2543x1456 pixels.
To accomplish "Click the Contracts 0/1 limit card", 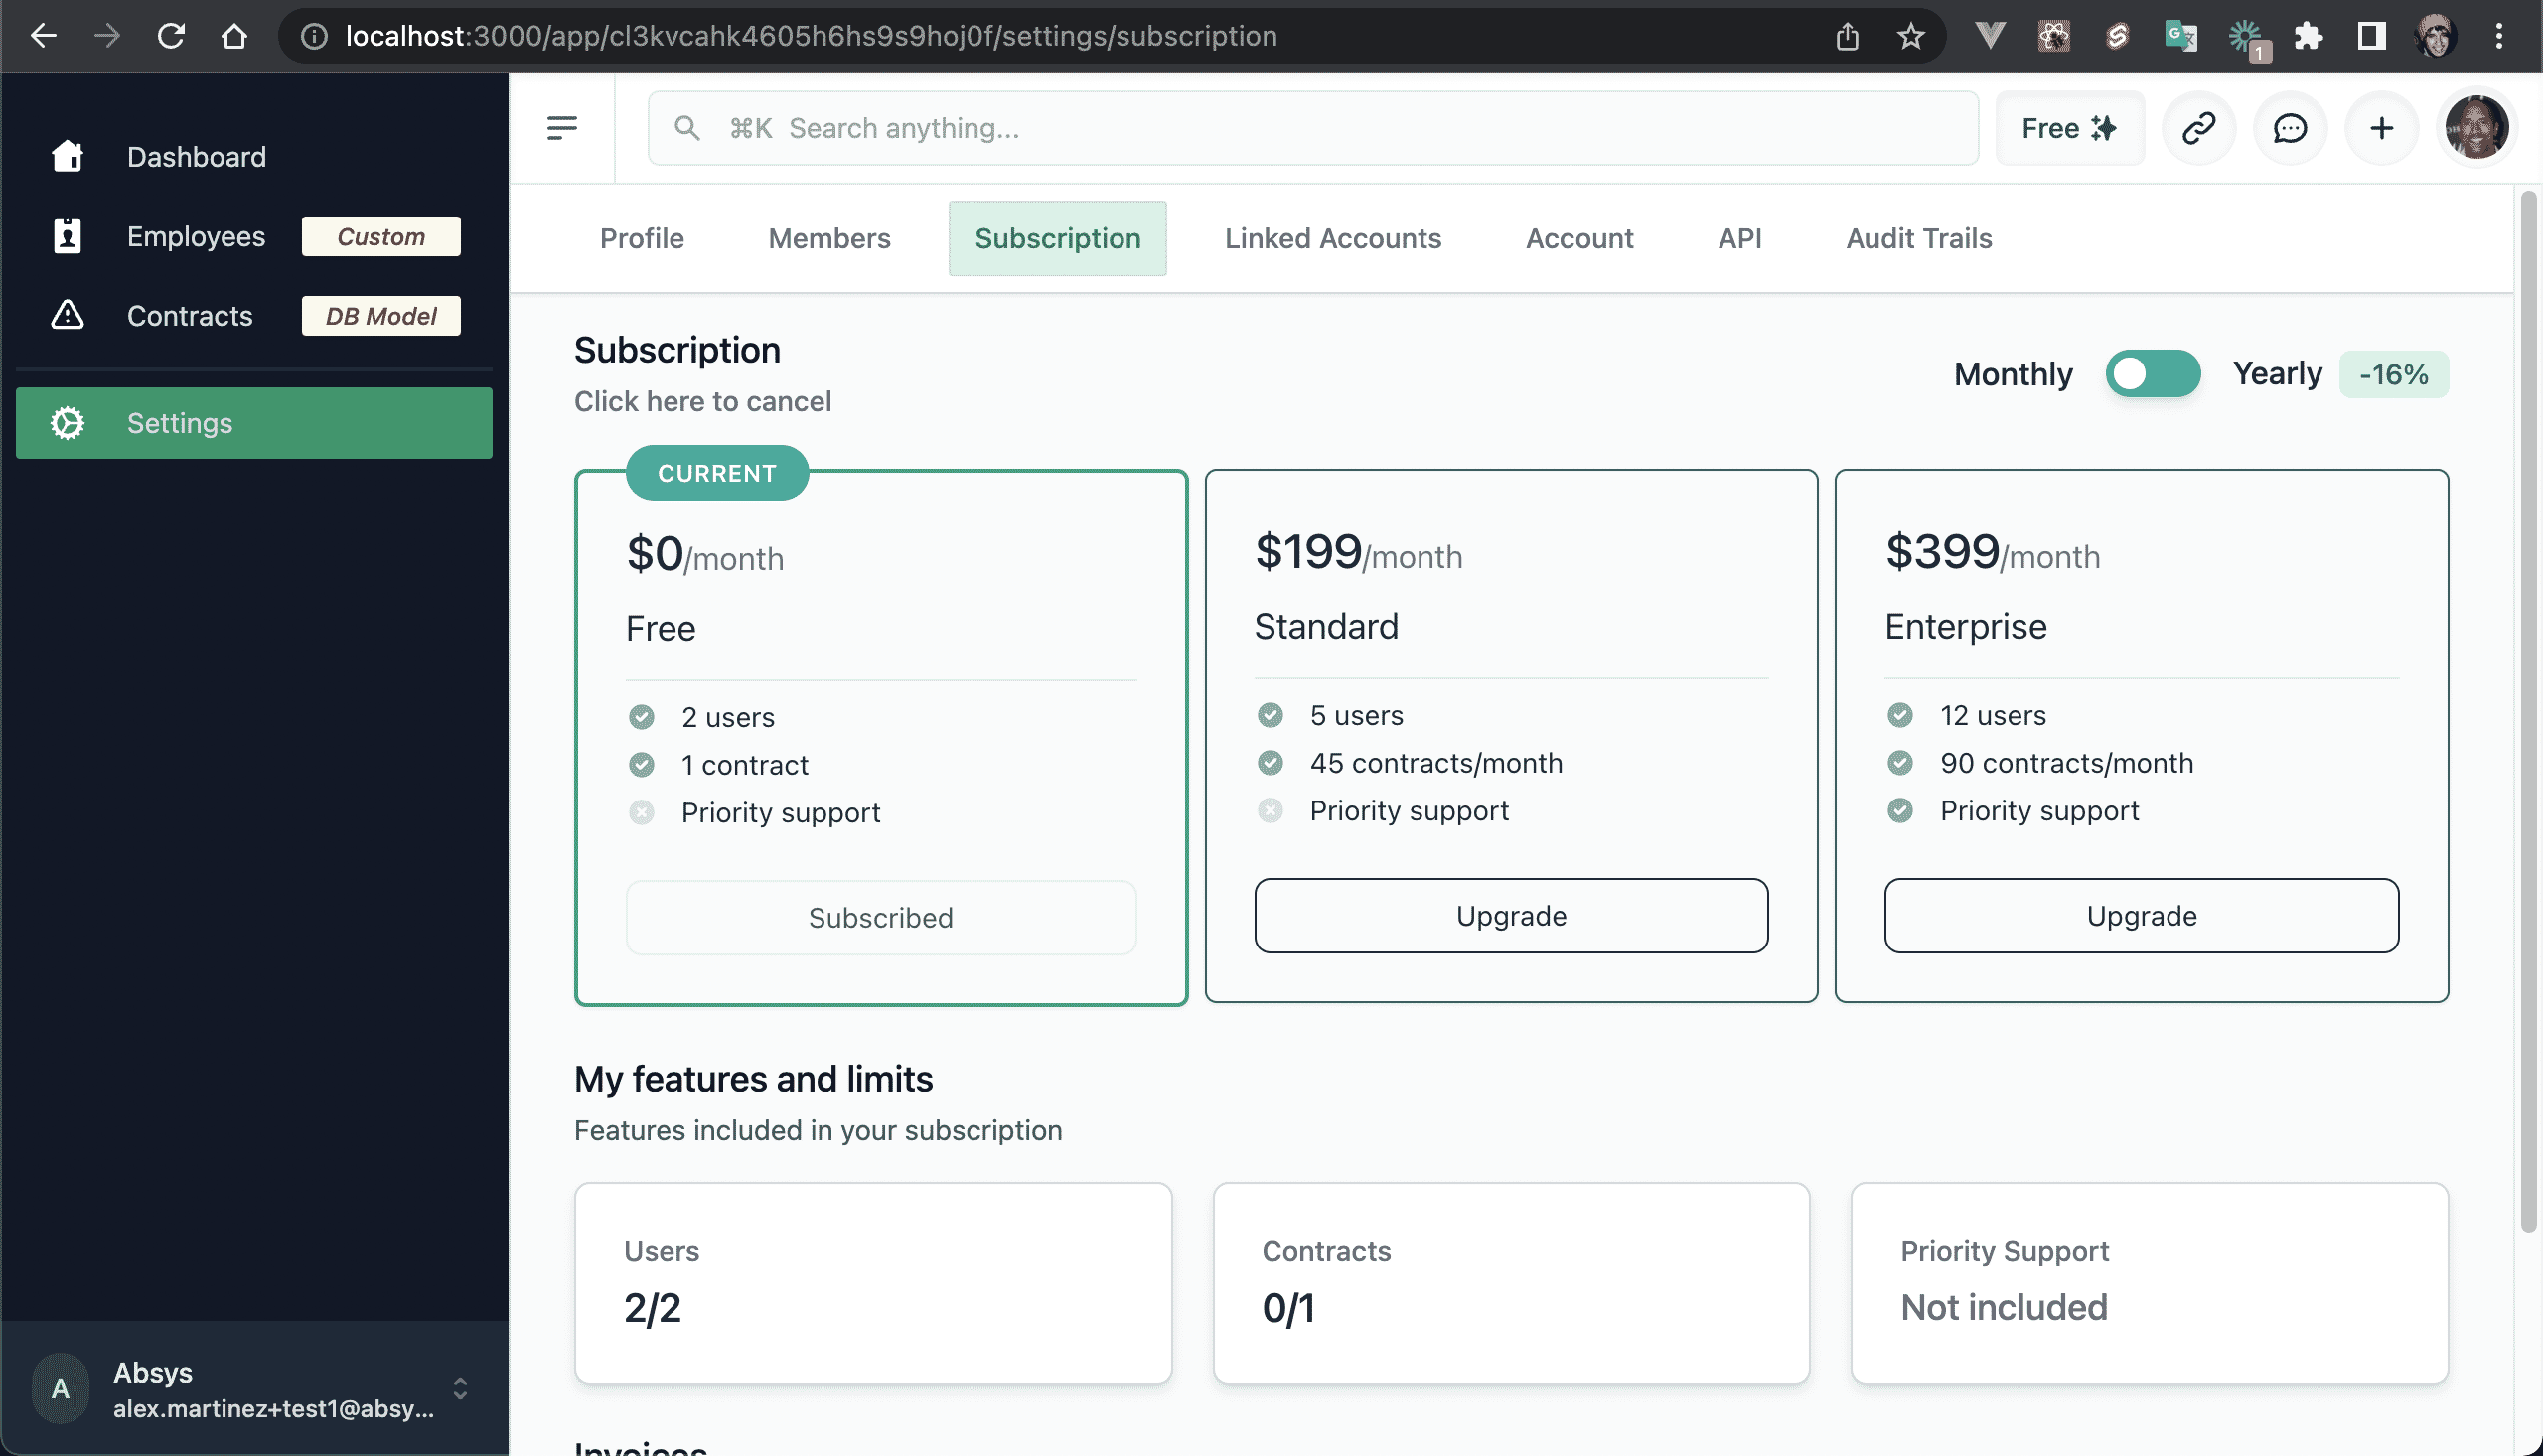I will pos(1511,1283).
